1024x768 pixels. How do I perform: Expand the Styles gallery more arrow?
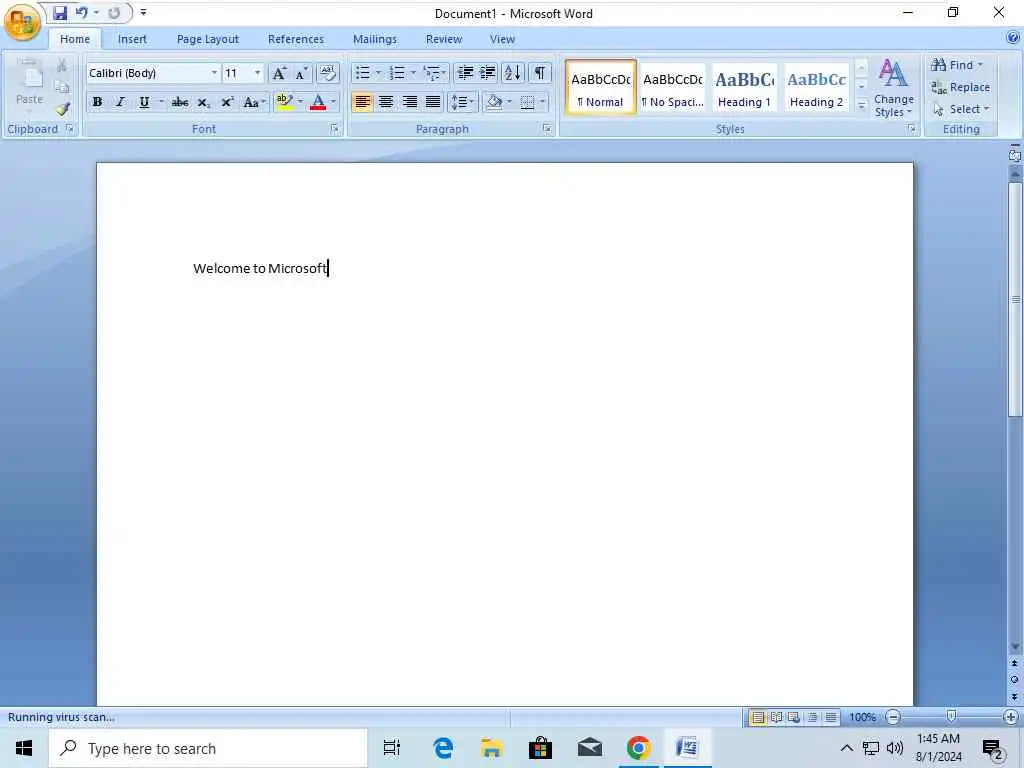pos(861,105)
